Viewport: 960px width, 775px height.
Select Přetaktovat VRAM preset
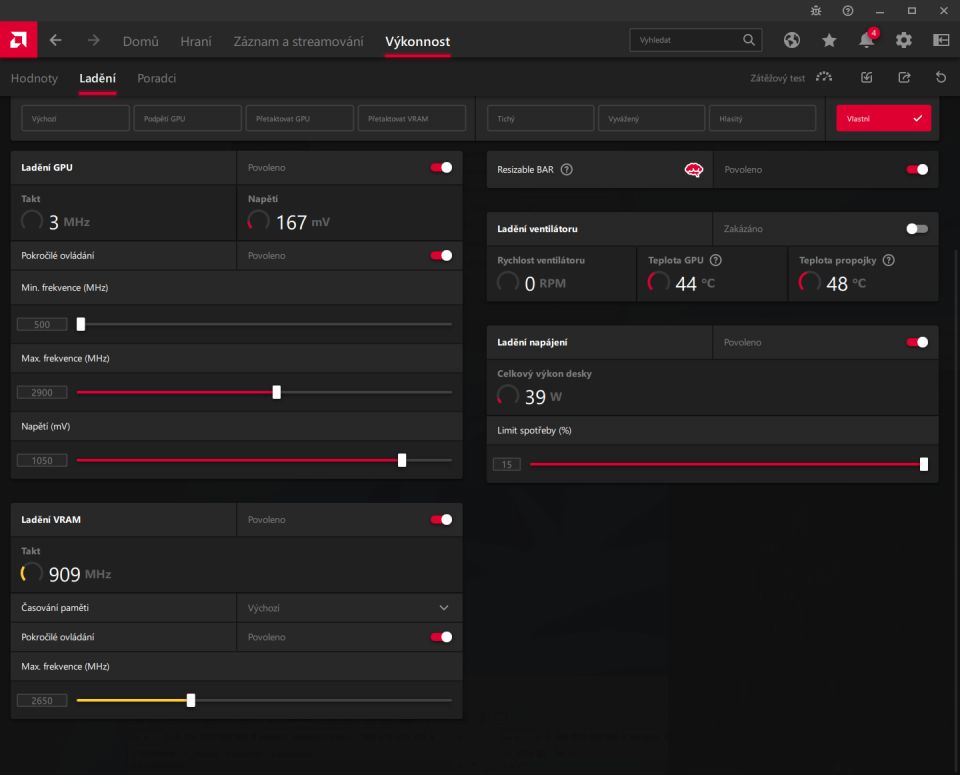411,118
